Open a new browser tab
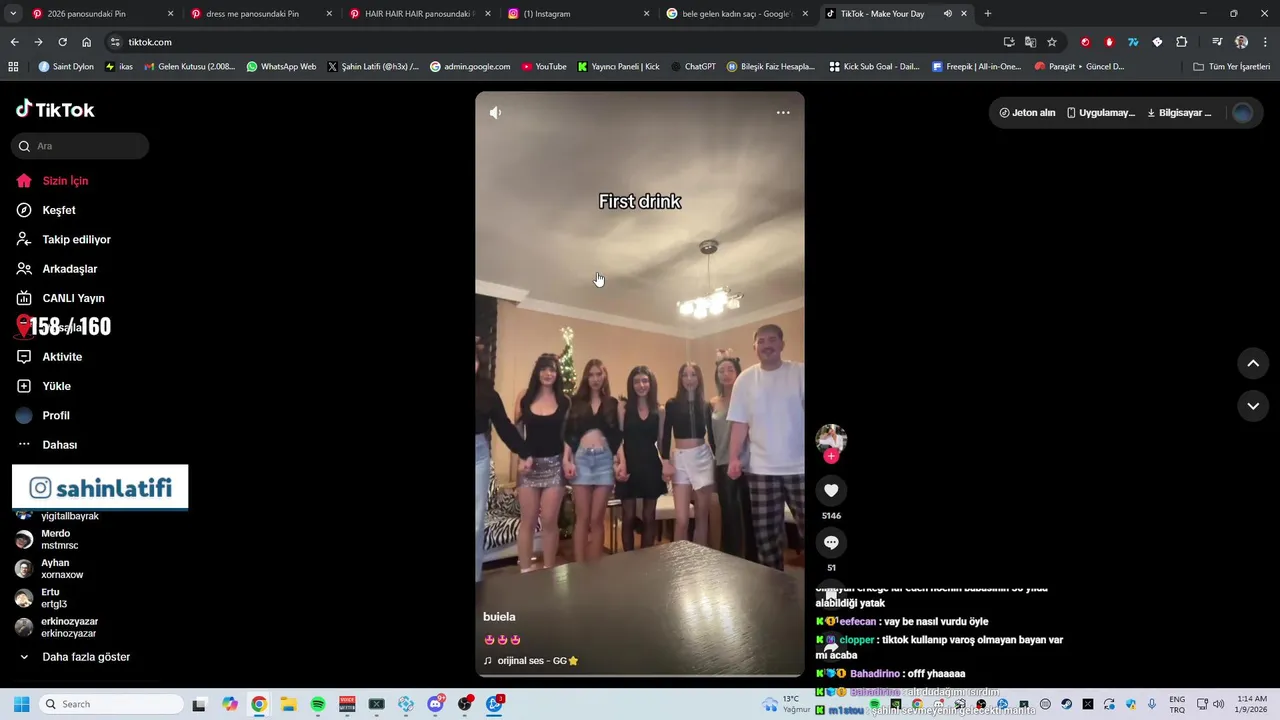The height and width of the screenshot is (720, 1280). point(988,14)
